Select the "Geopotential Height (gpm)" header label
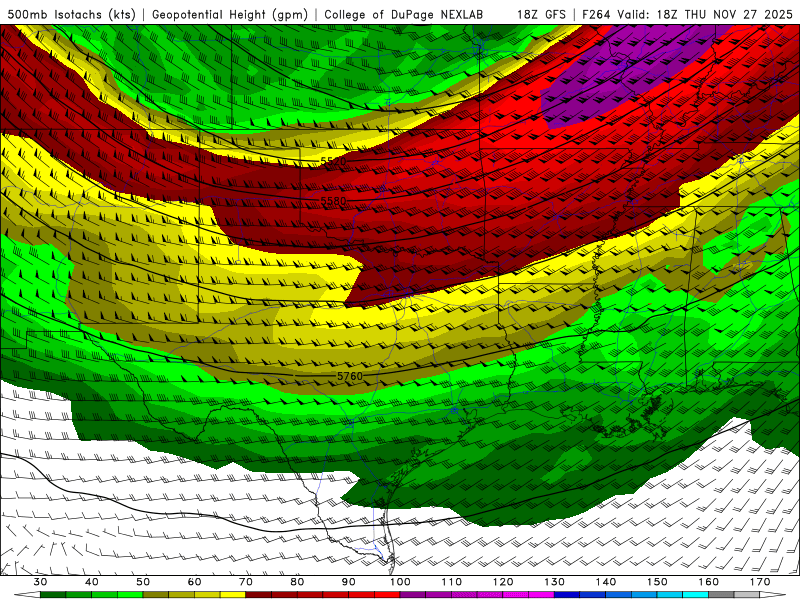Image resolution: width=800 pixels, height=600 pixels. [230, 15]
